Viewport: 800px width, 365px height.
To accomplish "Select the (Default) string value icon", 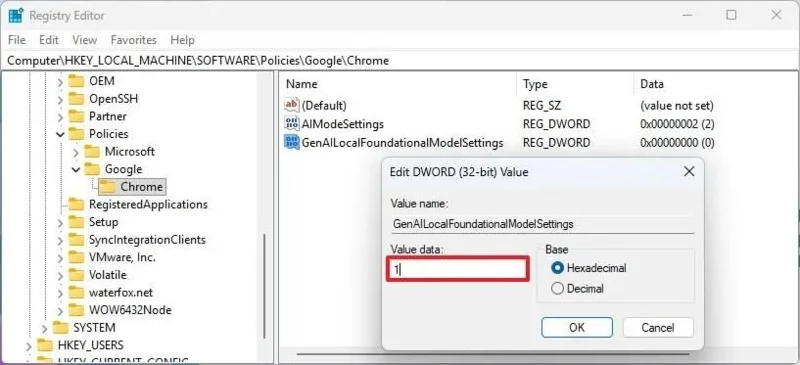I will (x=292, y=106).
